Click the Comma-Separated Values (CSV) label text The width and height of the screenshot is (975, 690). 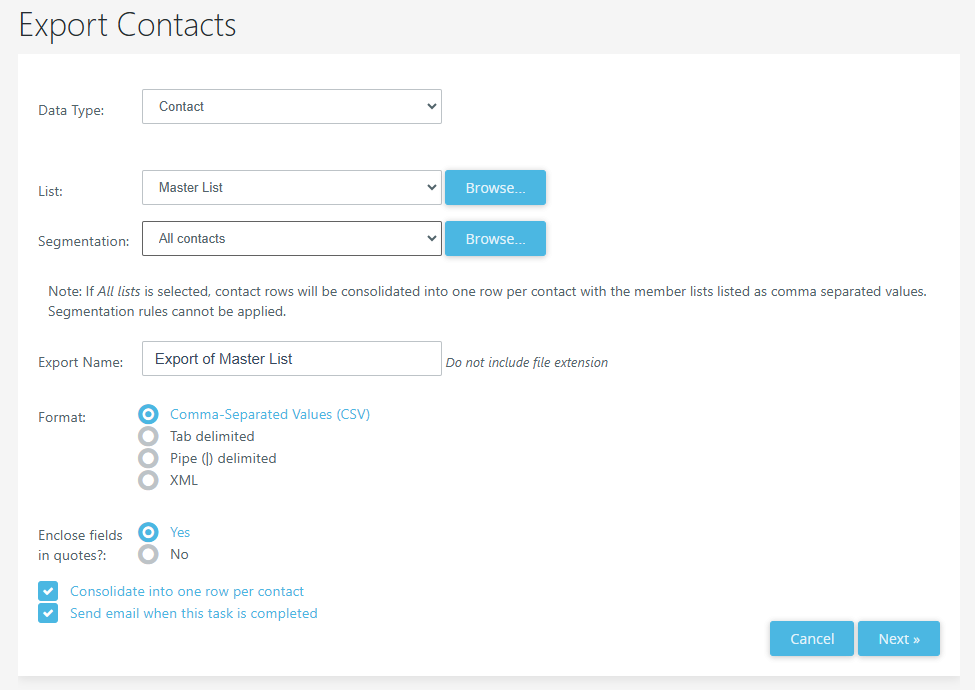click(270, 414)
